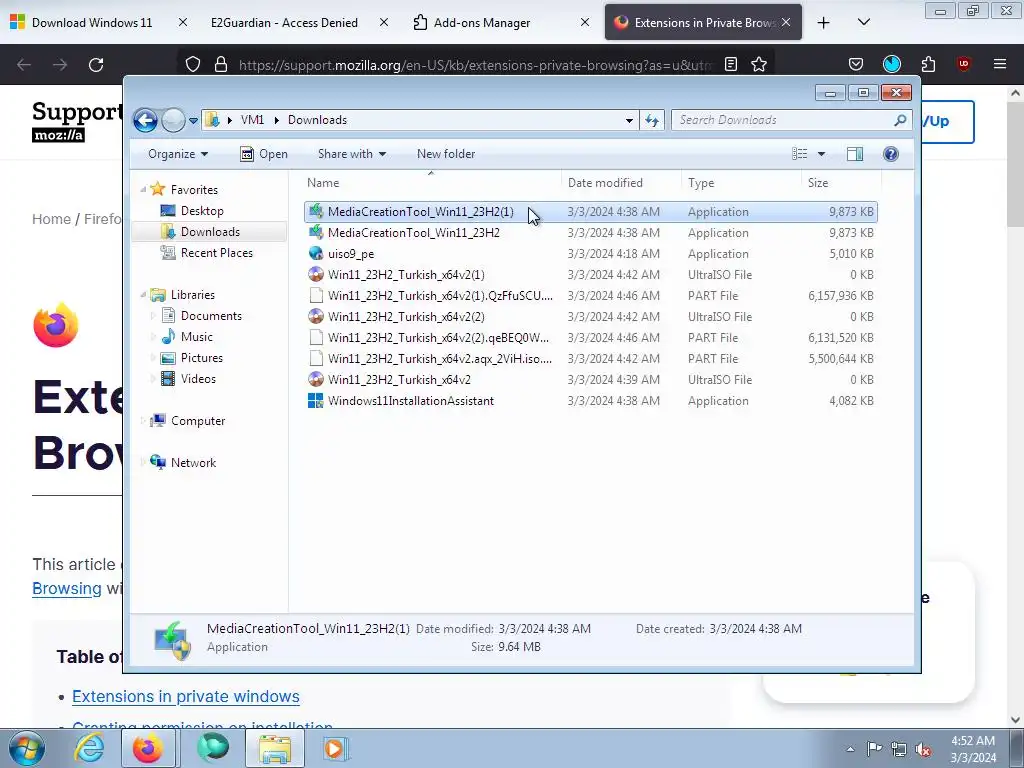Select the 6,131,520 KB PART file
The image size is (1024, 768).
pos(590,338)
